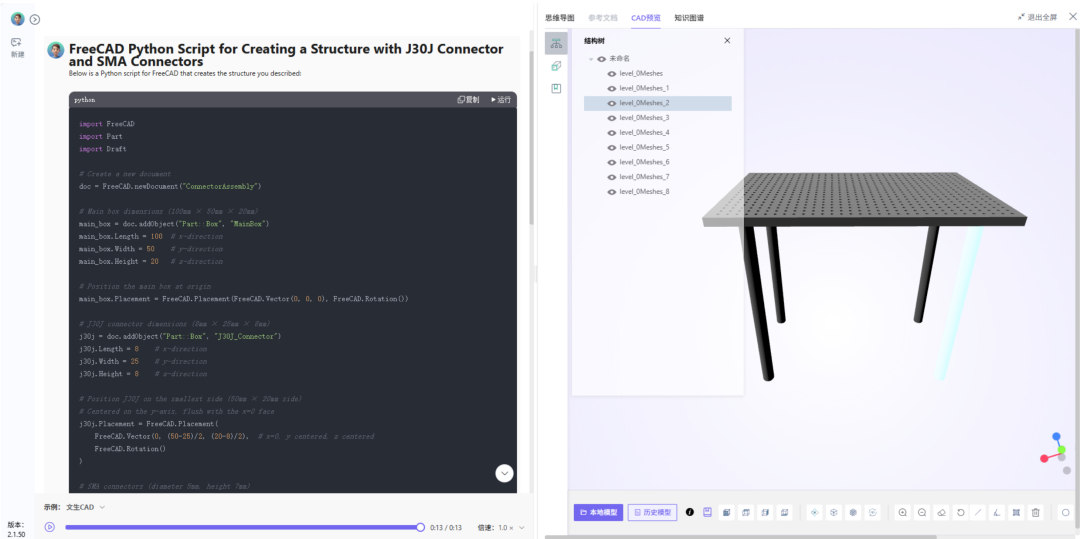Click the 本地模型 button

point(599,512)
